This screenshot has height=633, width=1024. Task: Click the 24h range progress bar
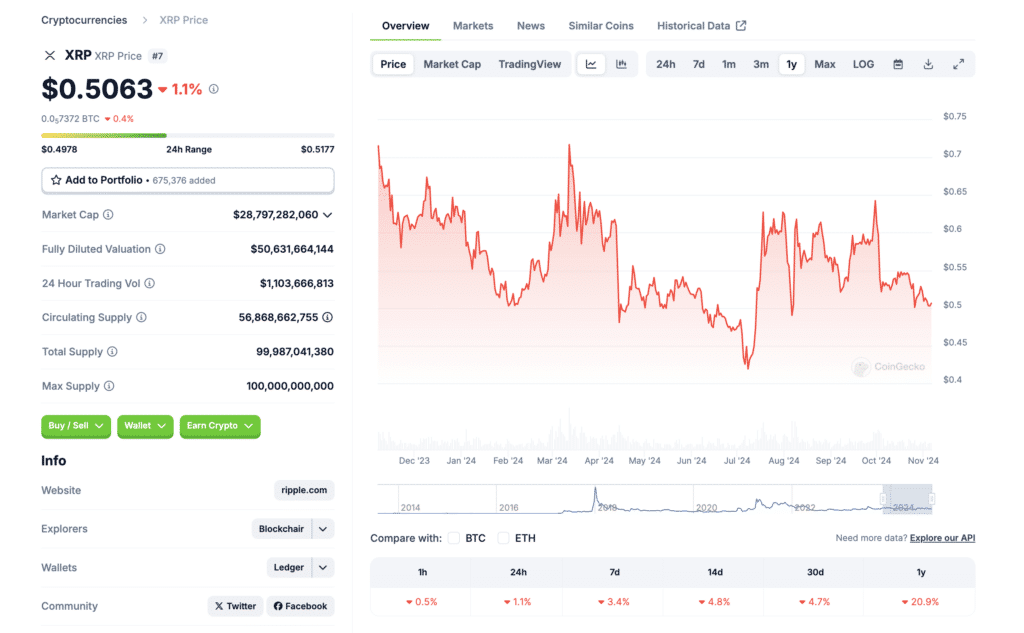point(188,135)
